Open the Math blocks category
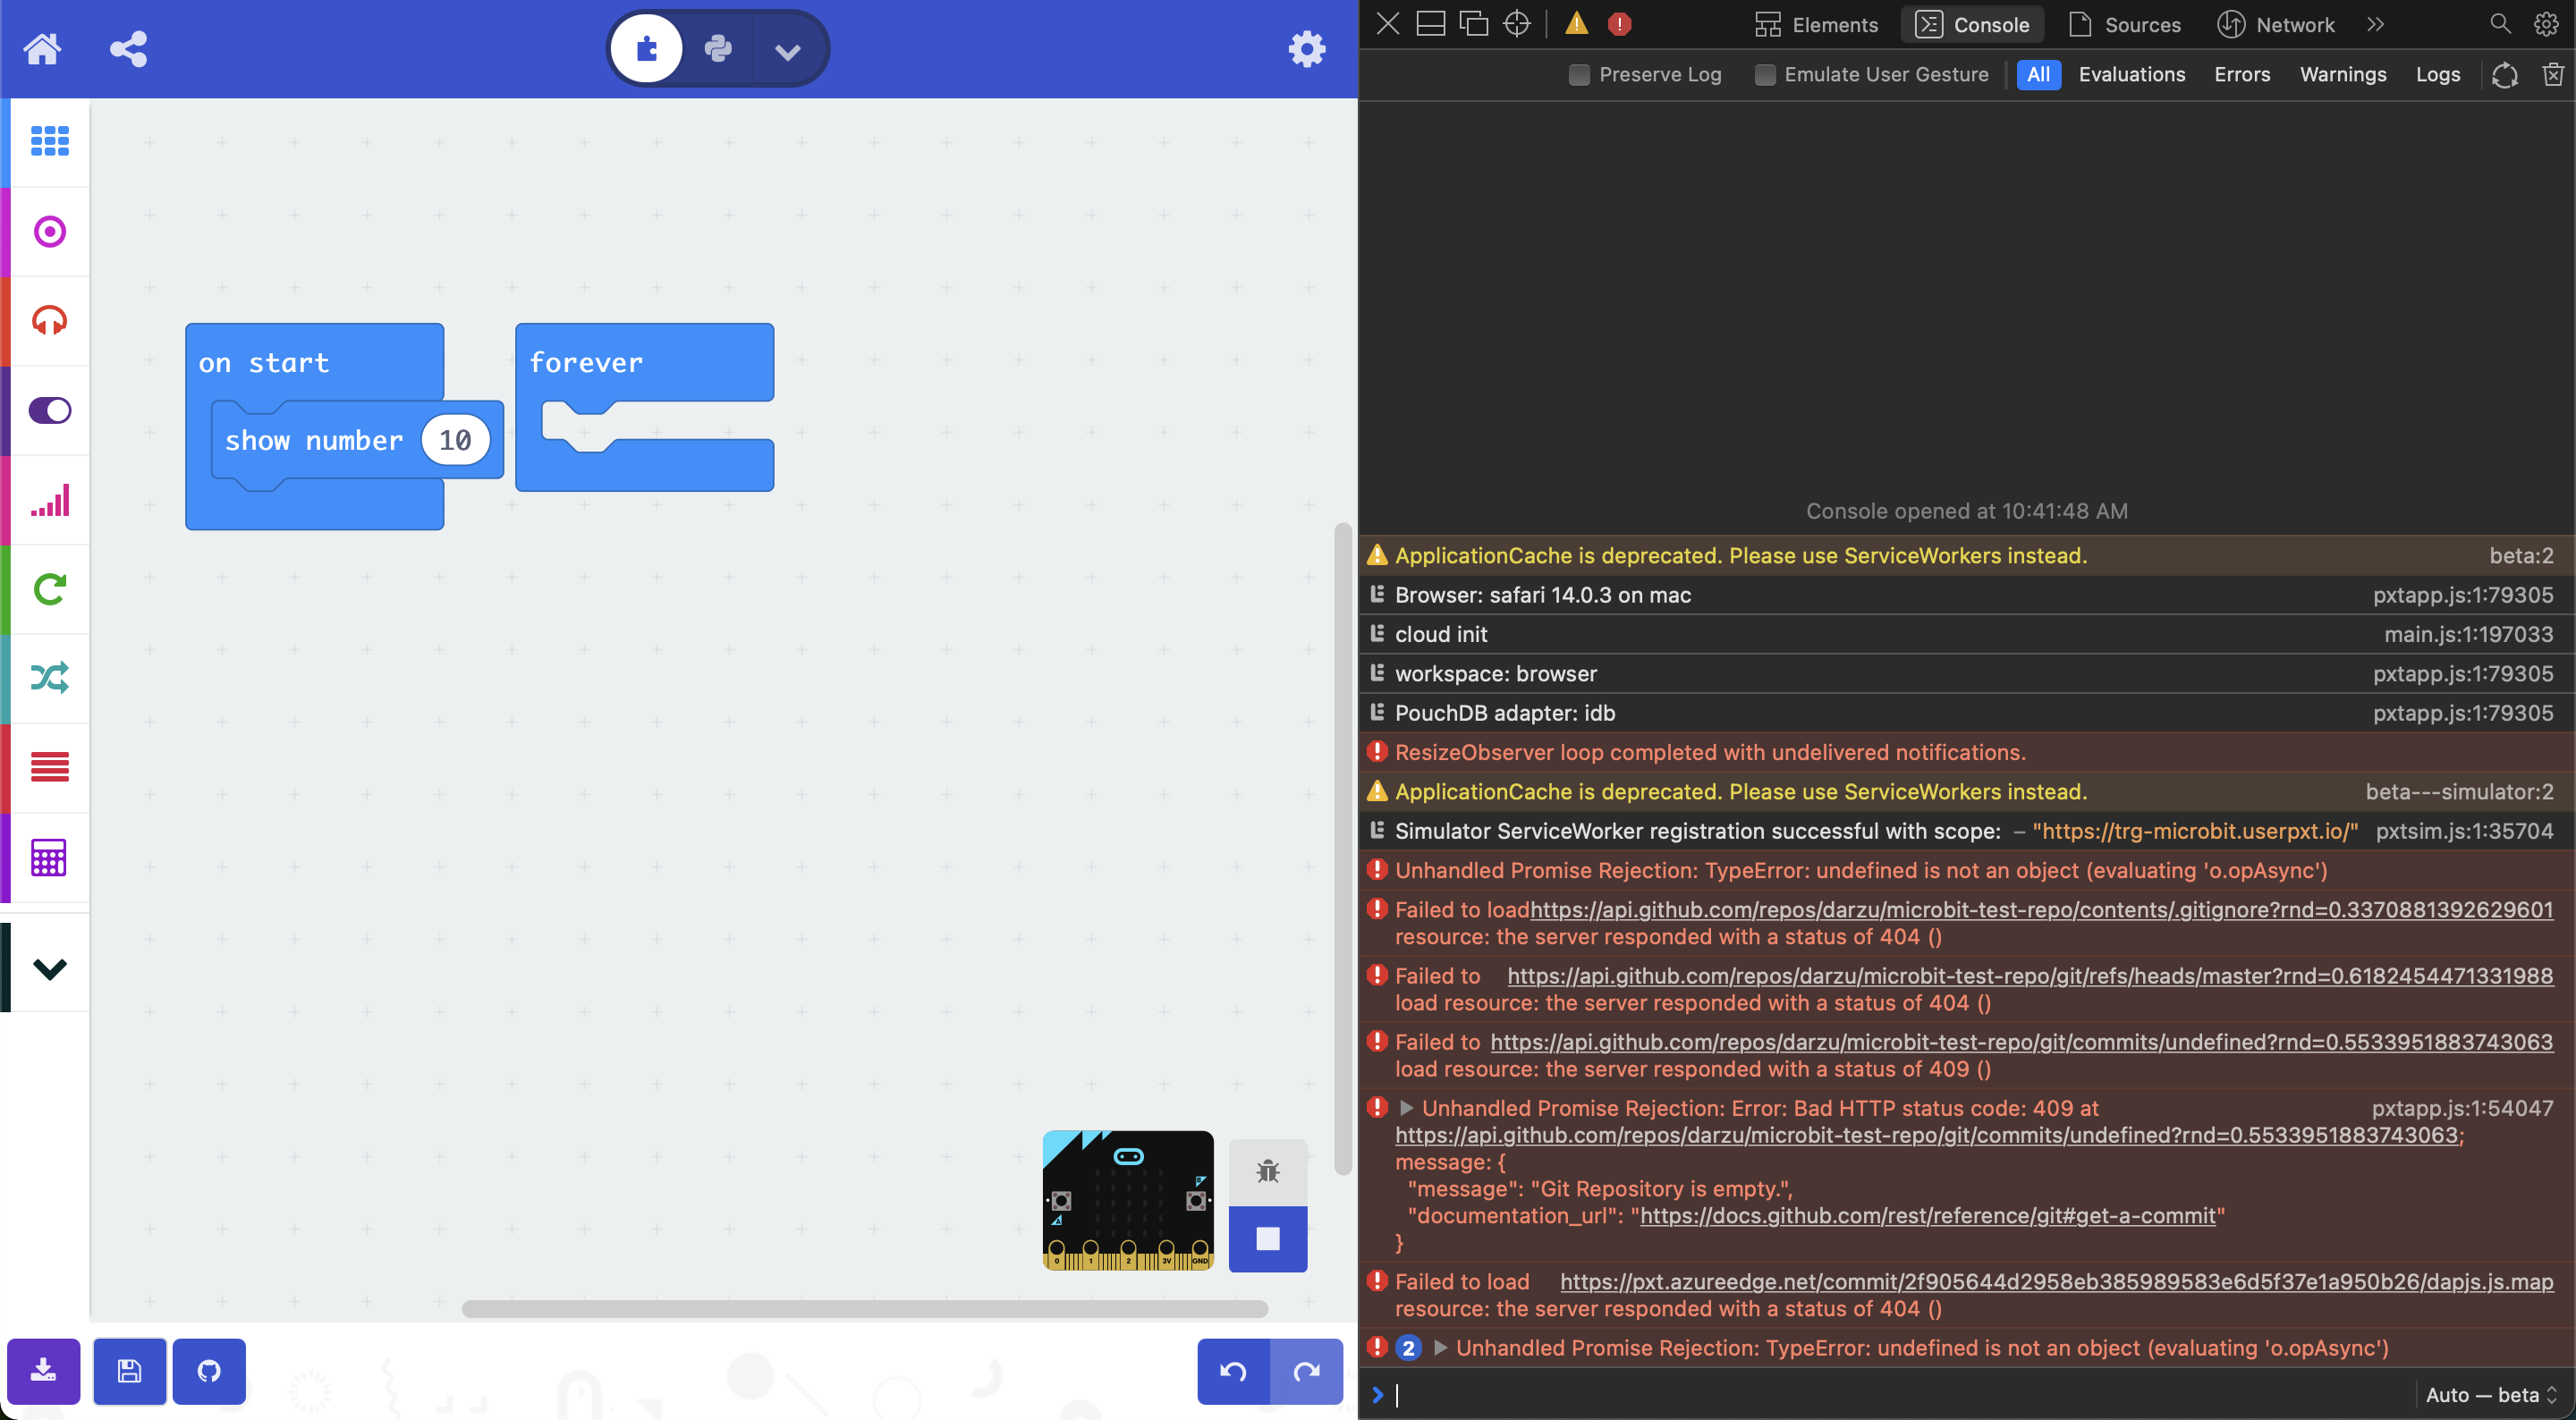Image resolution: width=2576 pixels, height=1420 pixels. [49, 857]
